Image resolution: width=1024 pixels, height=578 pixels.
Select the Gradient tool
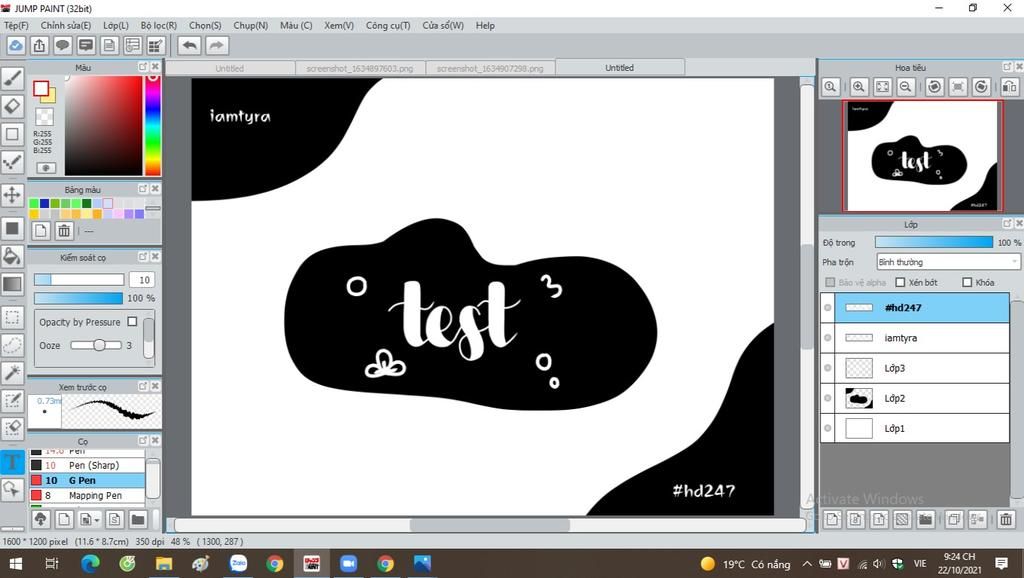pos(12,284)
